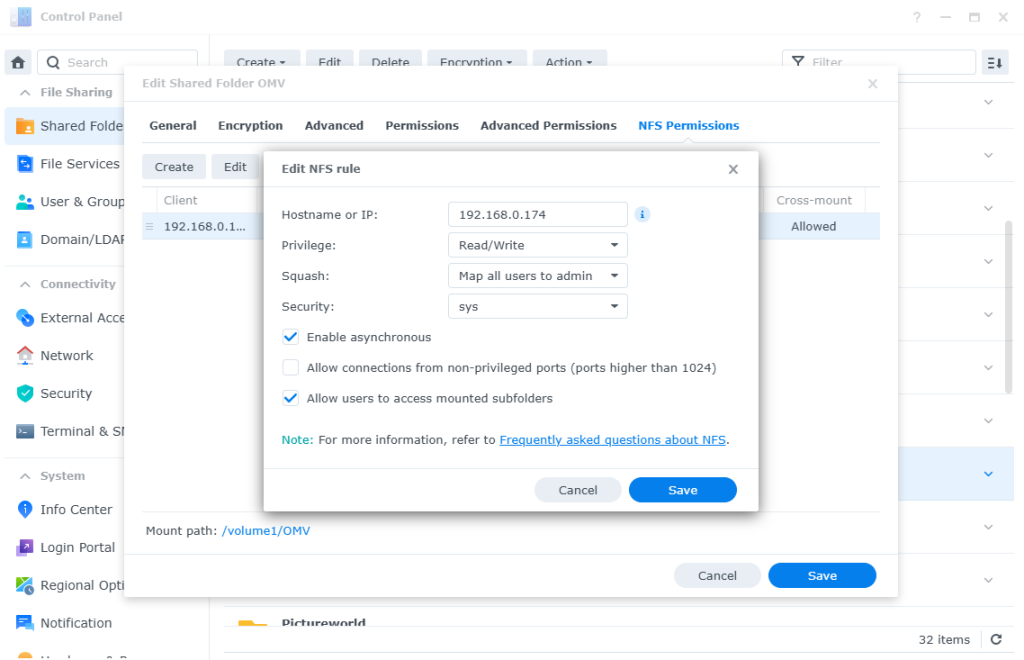Close the Edit NFS rule dialog

[733, 169]
